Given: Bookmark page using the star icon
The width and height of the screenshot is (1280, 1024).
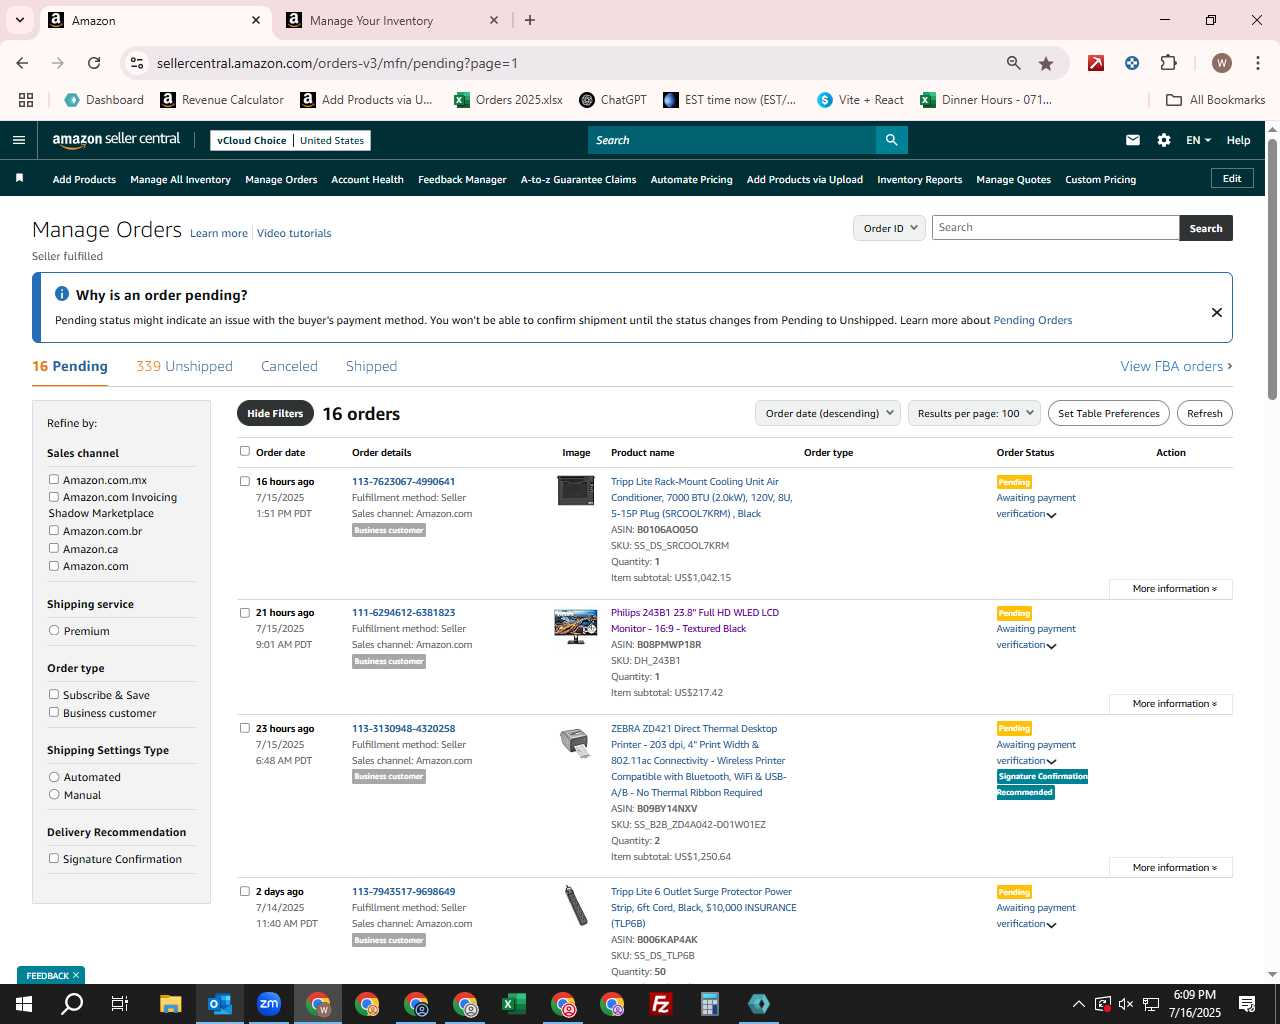Looking at the screenshot, I should [1046, 63].
